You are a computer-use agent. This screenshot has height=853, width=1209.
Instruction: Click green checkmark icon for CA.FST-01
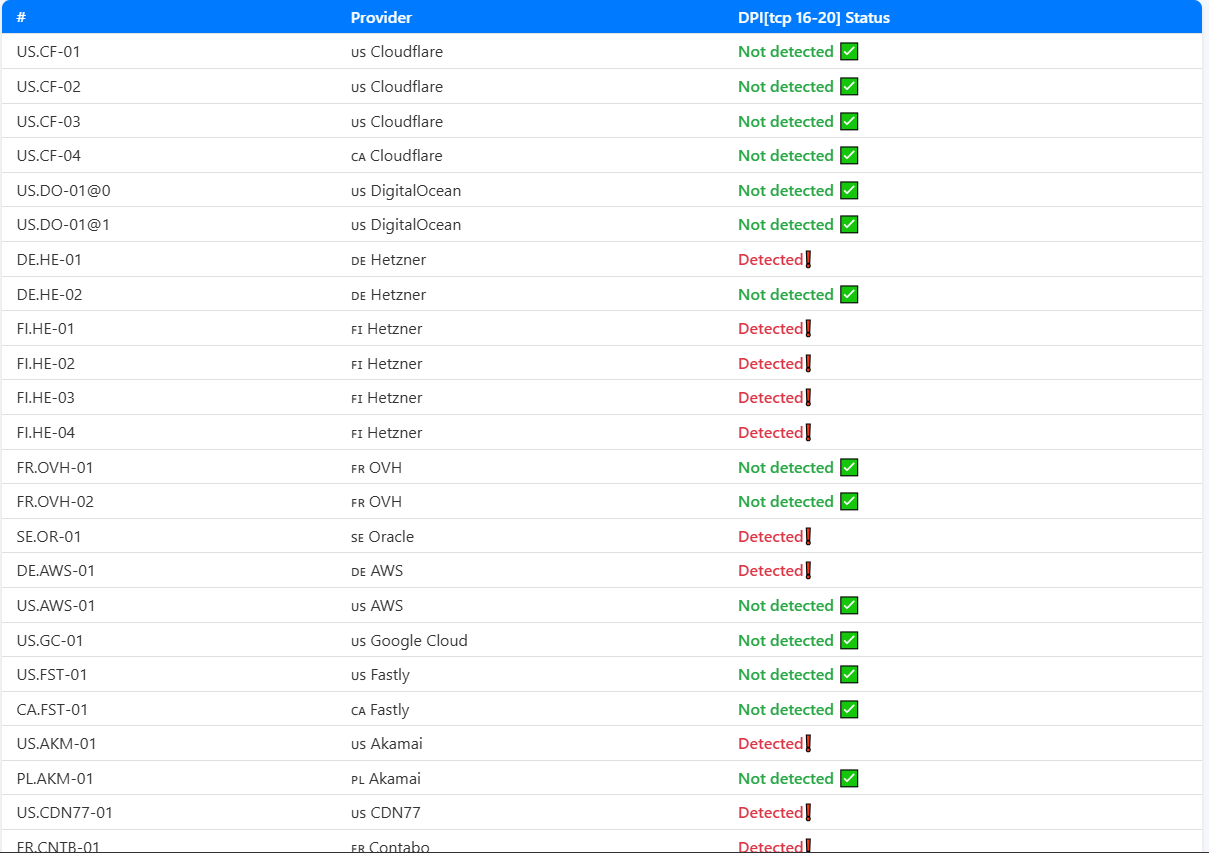849,710
